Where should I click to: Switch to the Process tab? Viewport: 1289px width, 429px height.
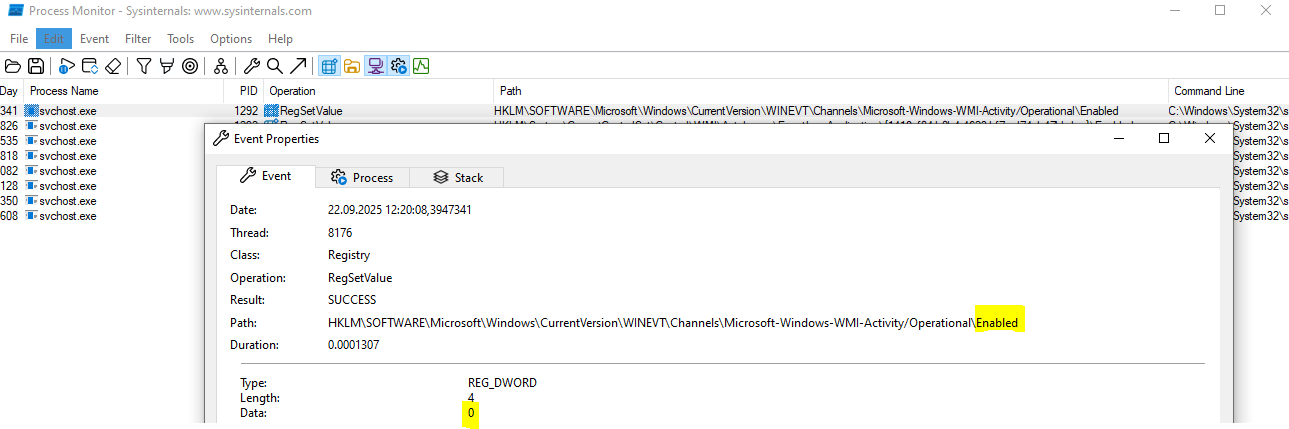click(362, 177)
